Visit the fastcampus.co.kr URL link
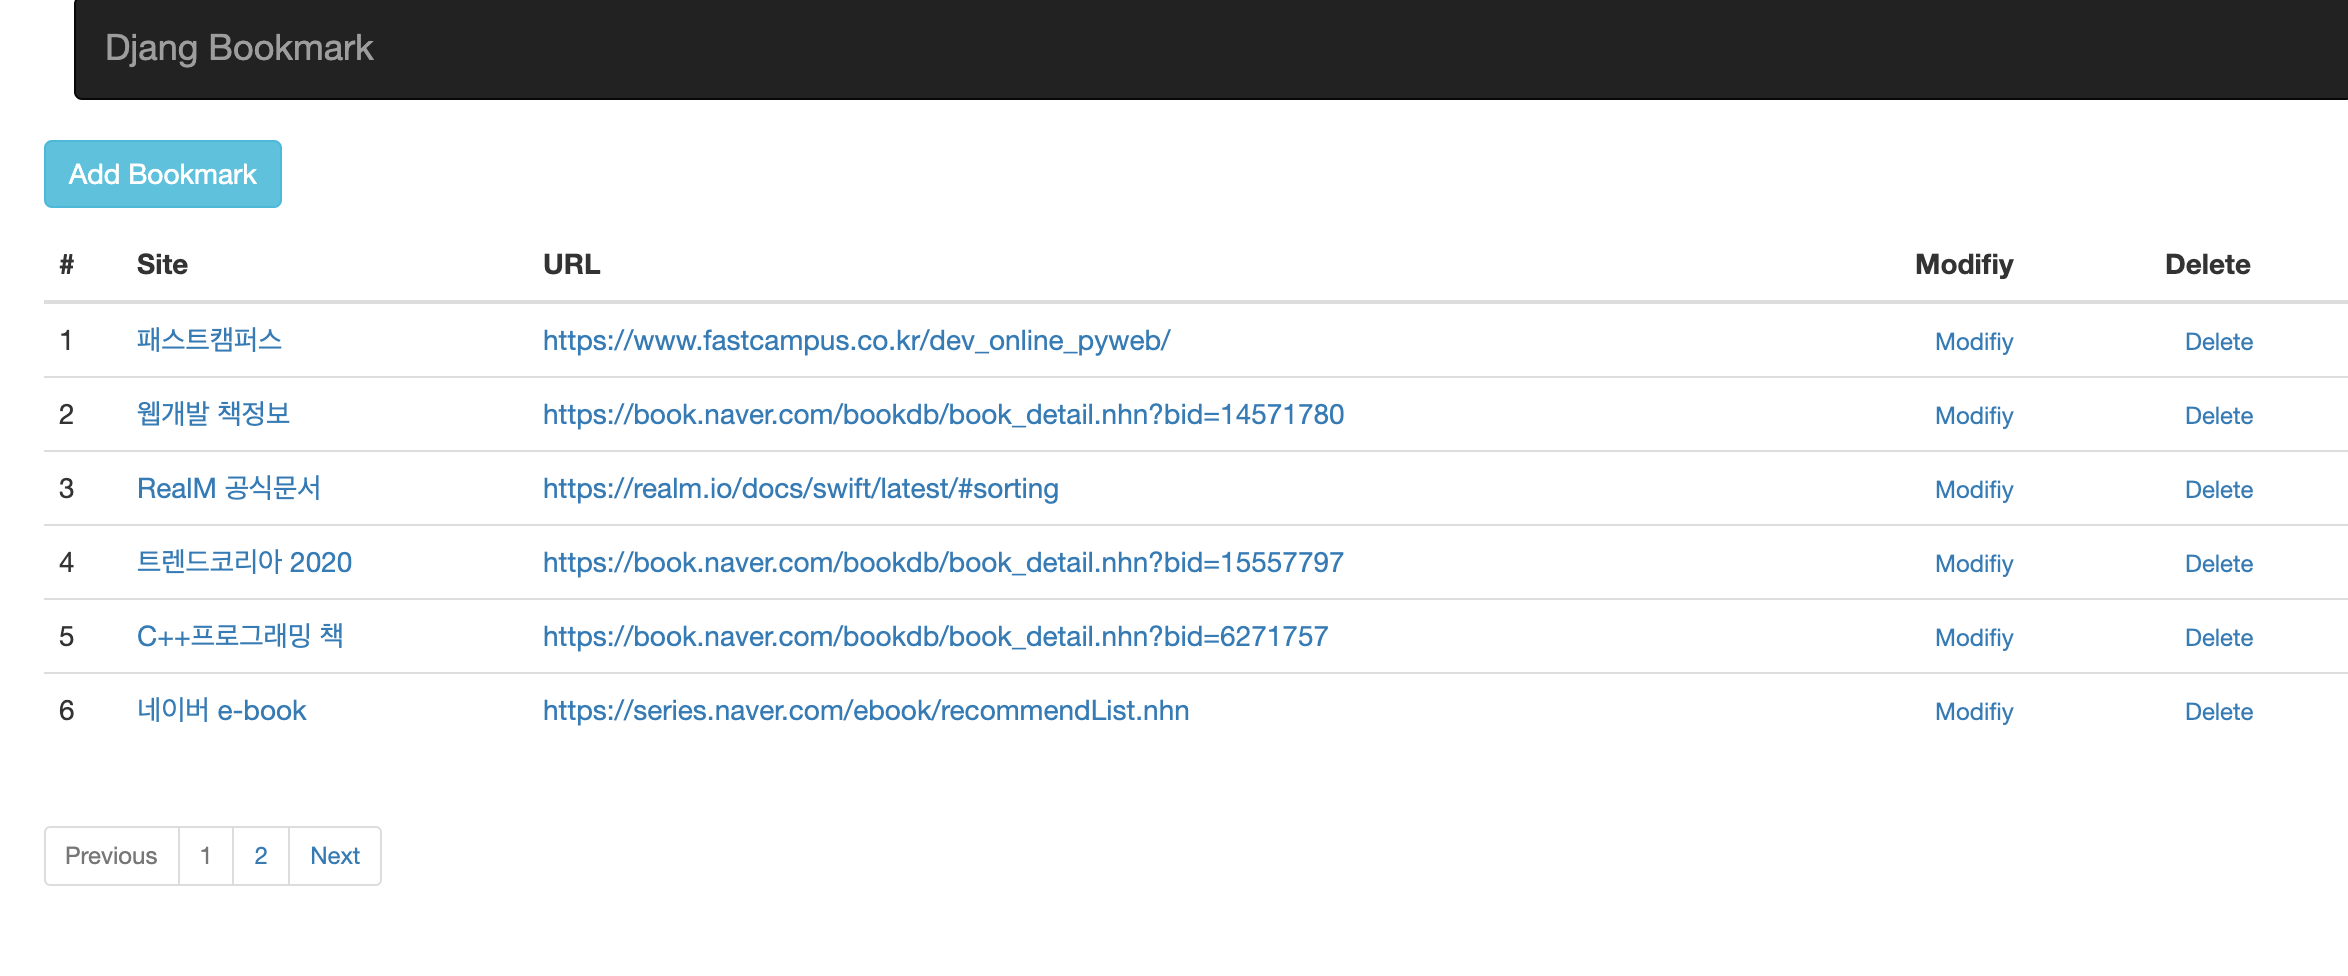 coord(856,341)
